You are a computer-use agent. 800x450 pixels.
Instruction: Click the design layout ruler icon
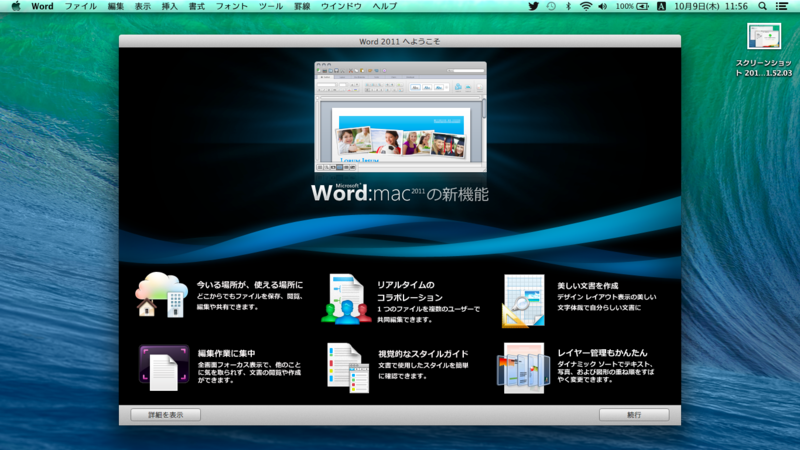(x=523, y=301)
